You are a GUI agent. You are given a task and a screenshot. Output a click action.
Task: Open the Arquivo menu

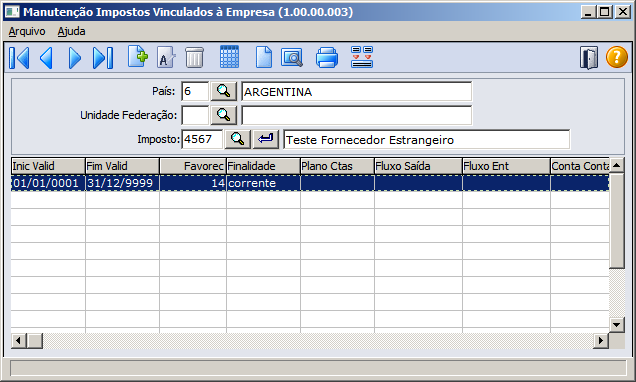[x=27, y=31]
